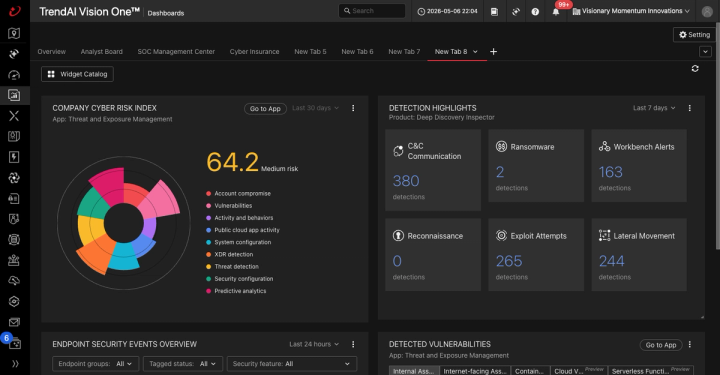Image resolution: width=720 pixels, height=375 pixels.
Task: Click the satellite-like icon next to help
Action: click(x=516, y=11)
